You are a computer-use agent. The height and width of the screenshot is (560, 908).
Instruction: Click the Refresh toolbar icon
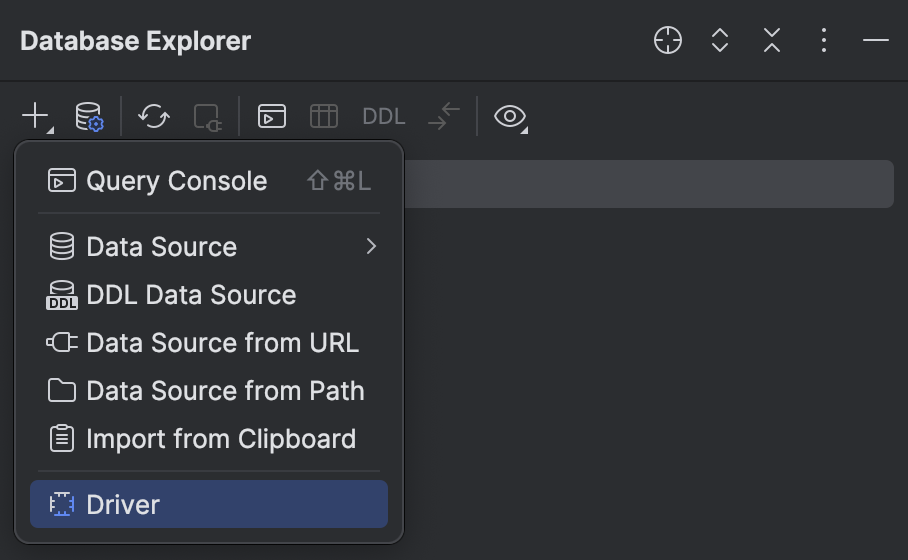click(x=153, y=116)
